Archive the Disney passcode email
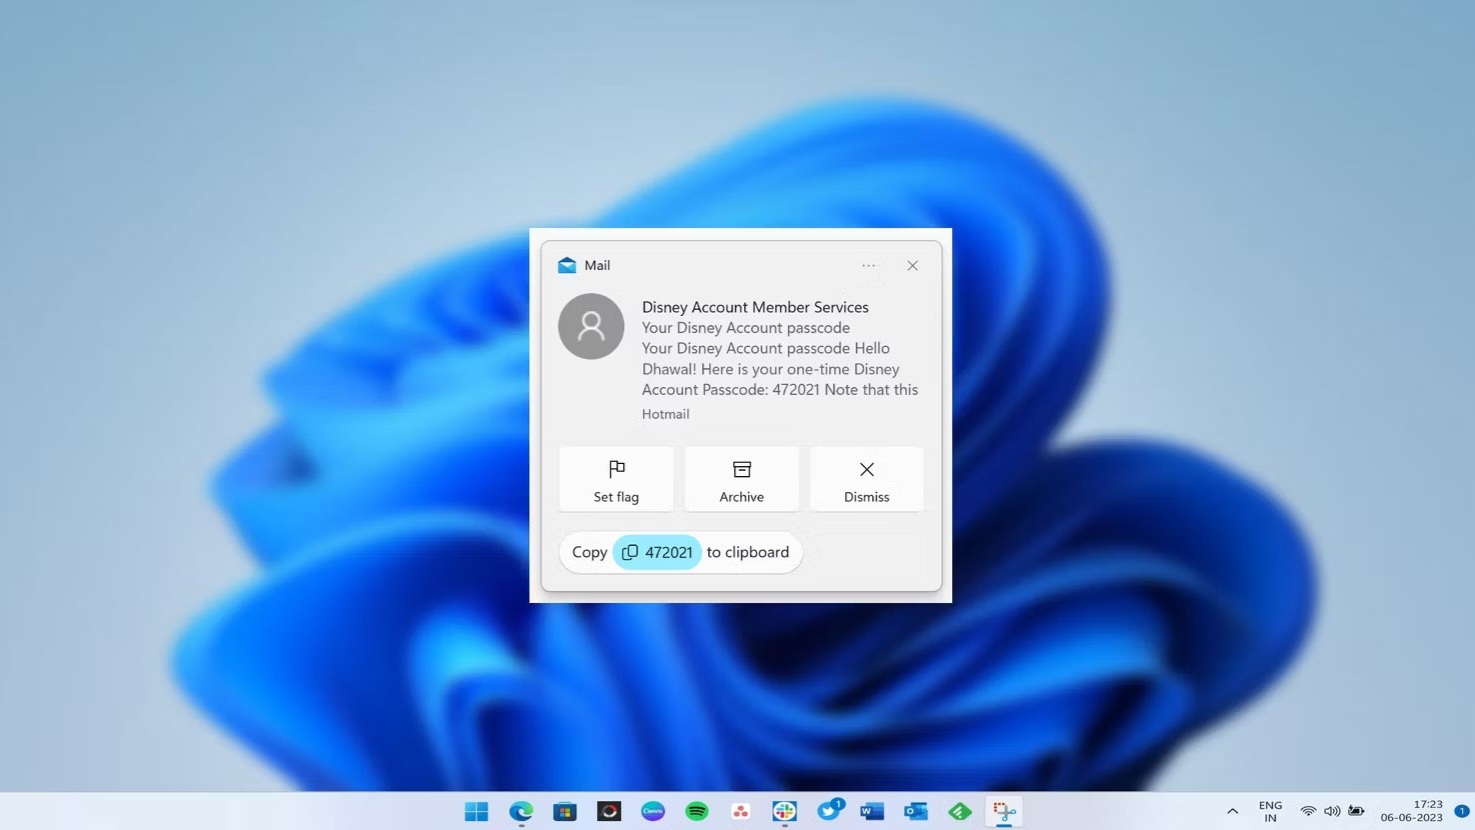 (741, 480)
